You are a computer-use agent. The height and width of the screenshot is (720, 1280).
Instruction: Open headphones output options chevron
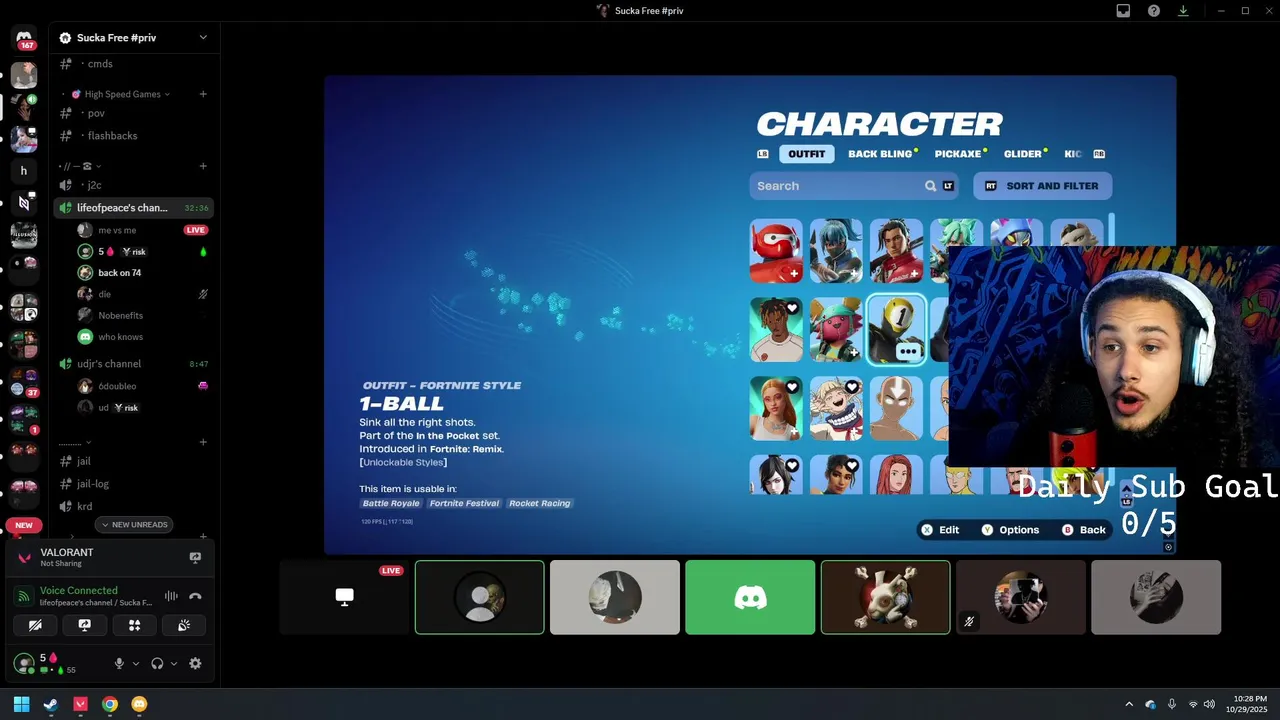coord(174,663)
